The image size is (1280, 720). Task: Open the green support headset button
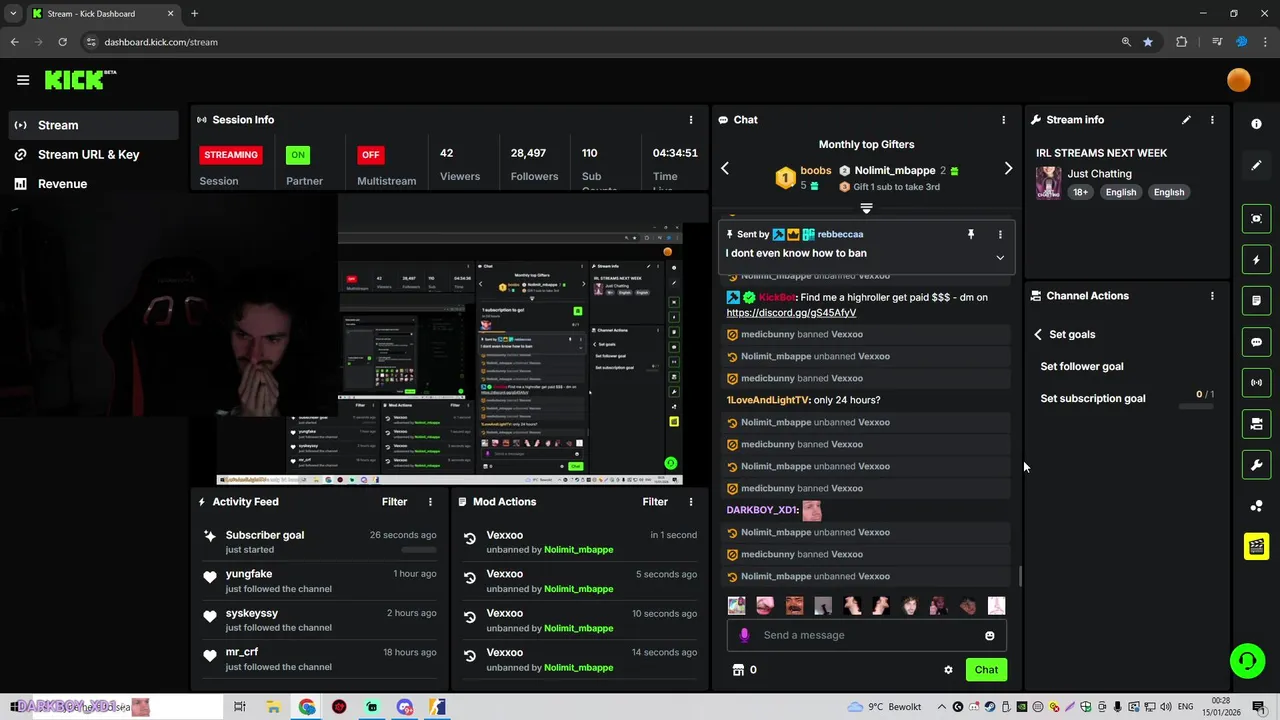[1247, 661]
